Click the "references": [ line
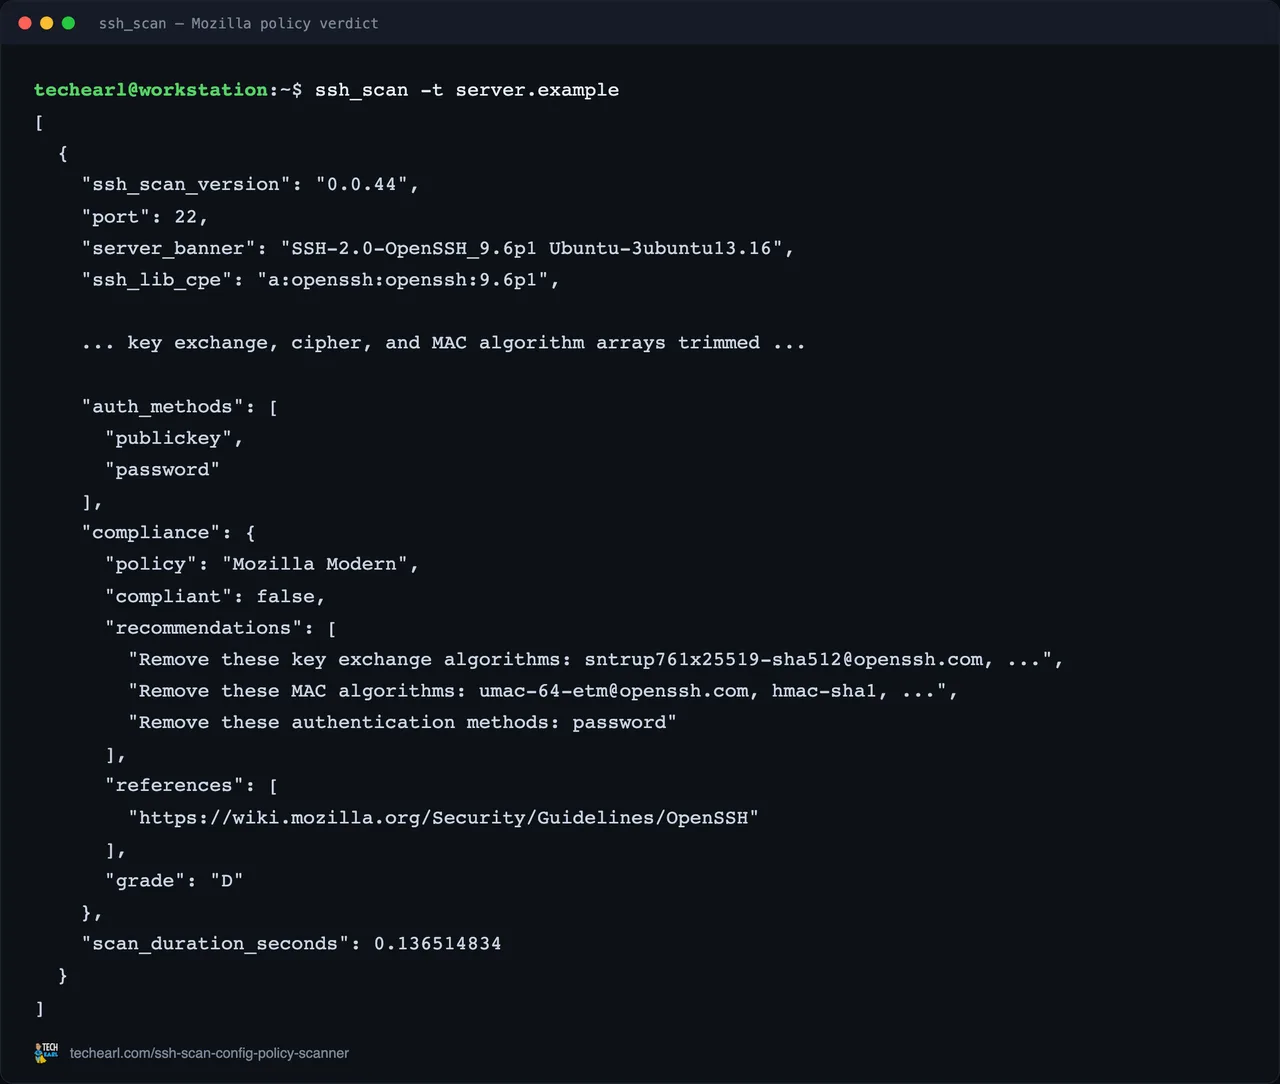The width and height of the screenshot is (1280, 1084). [x=191, y=786]
